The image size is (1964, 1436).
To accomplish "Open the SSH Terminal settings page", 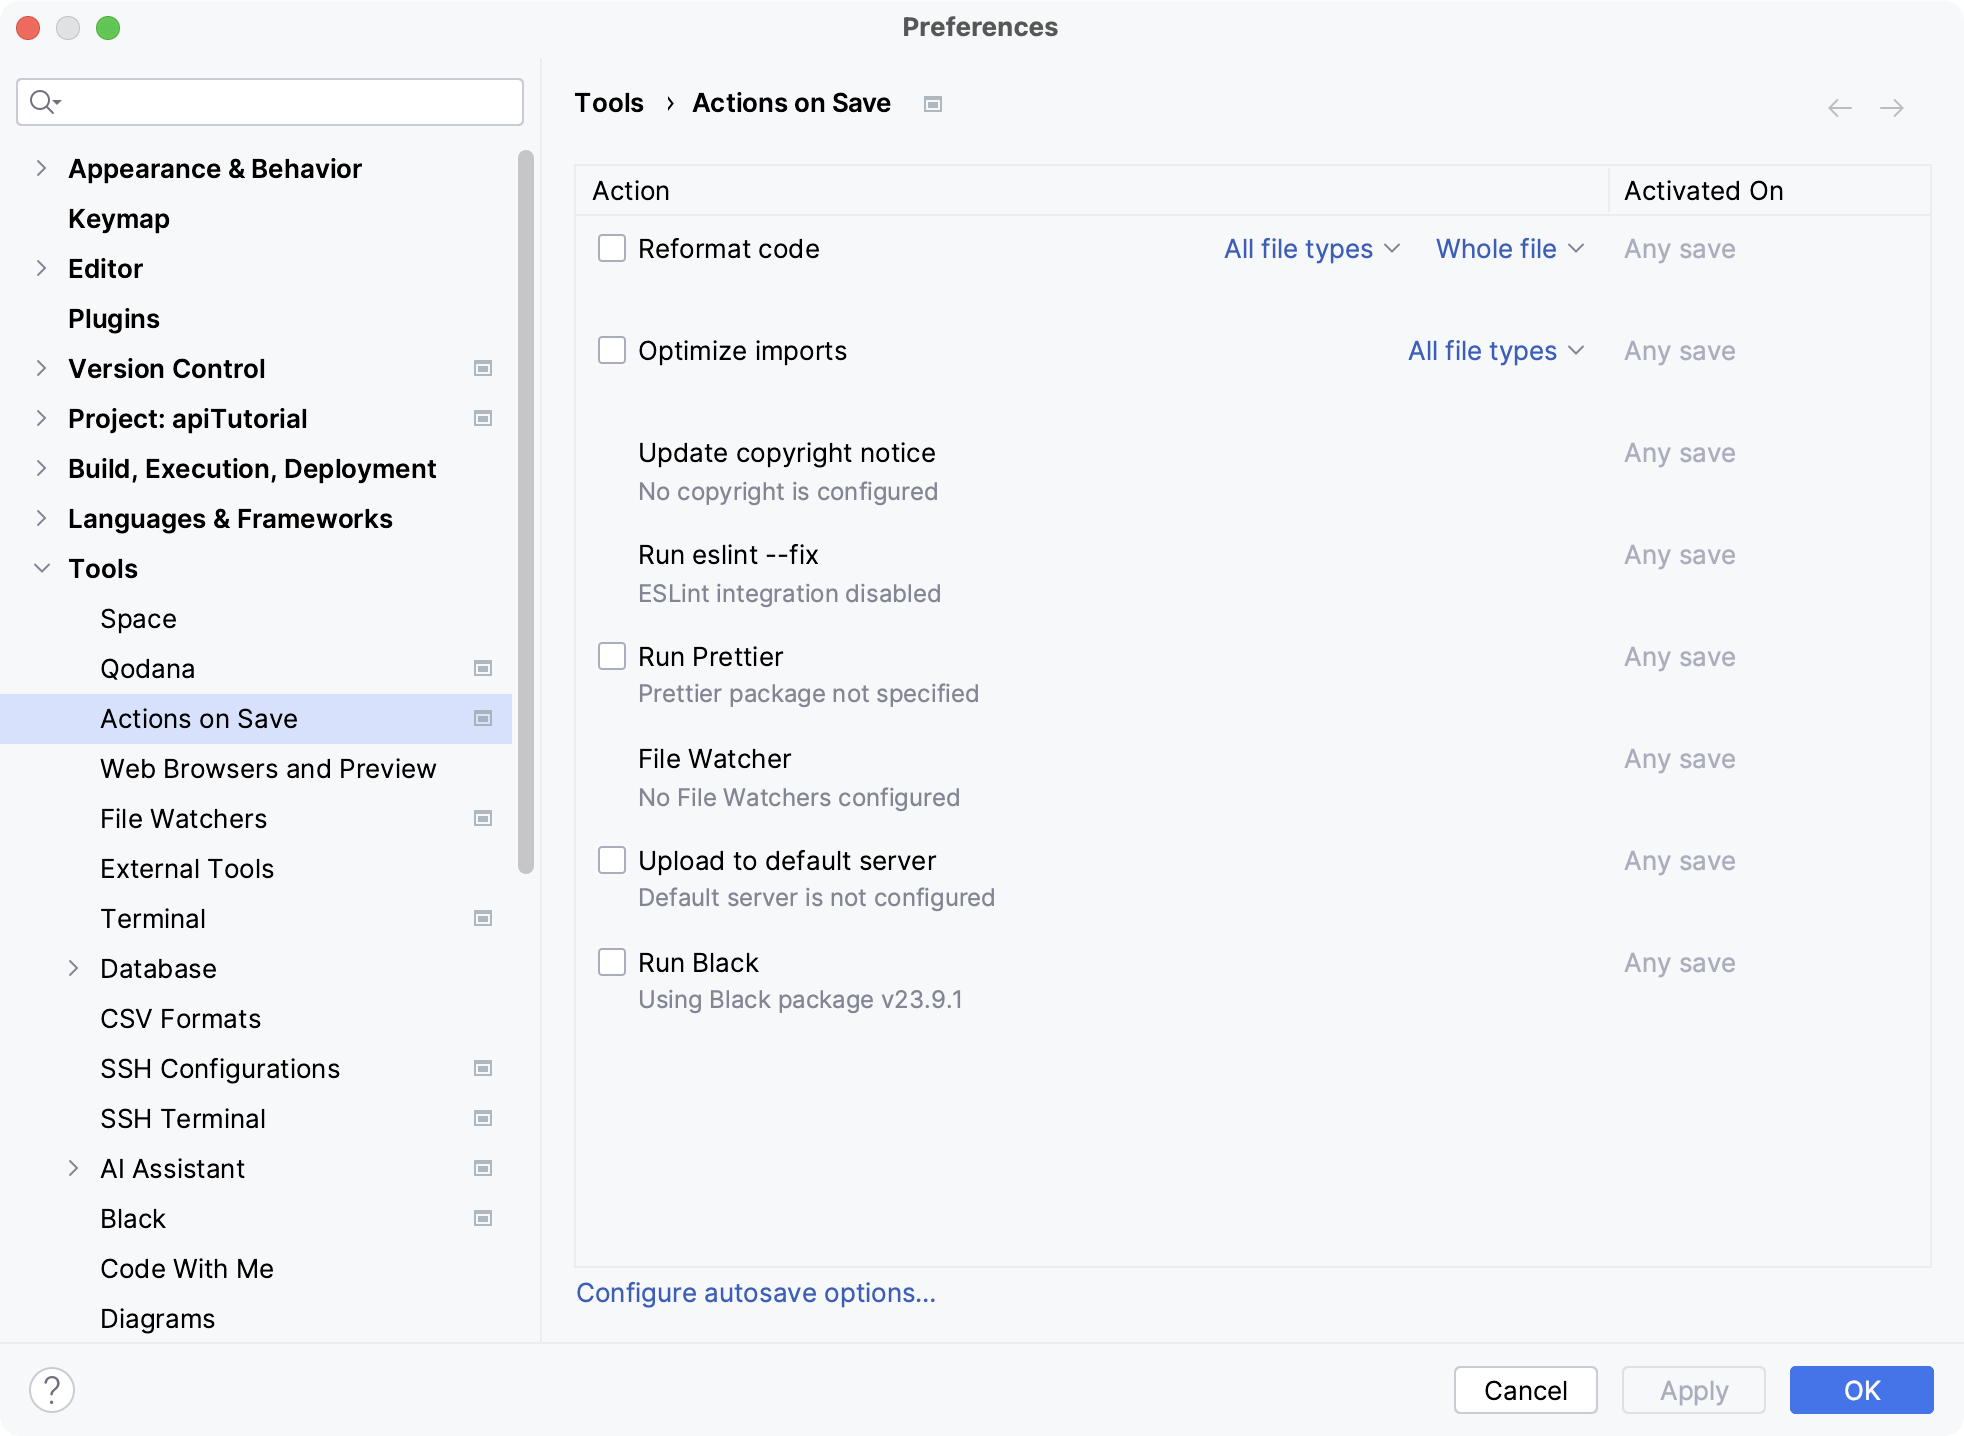I will pos(183,1118).
